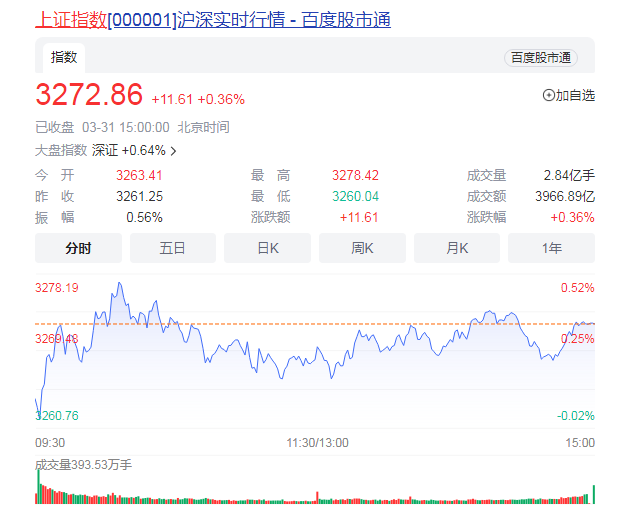Select the 1年 chart range
627x511 pixels.
click(551, 248)
